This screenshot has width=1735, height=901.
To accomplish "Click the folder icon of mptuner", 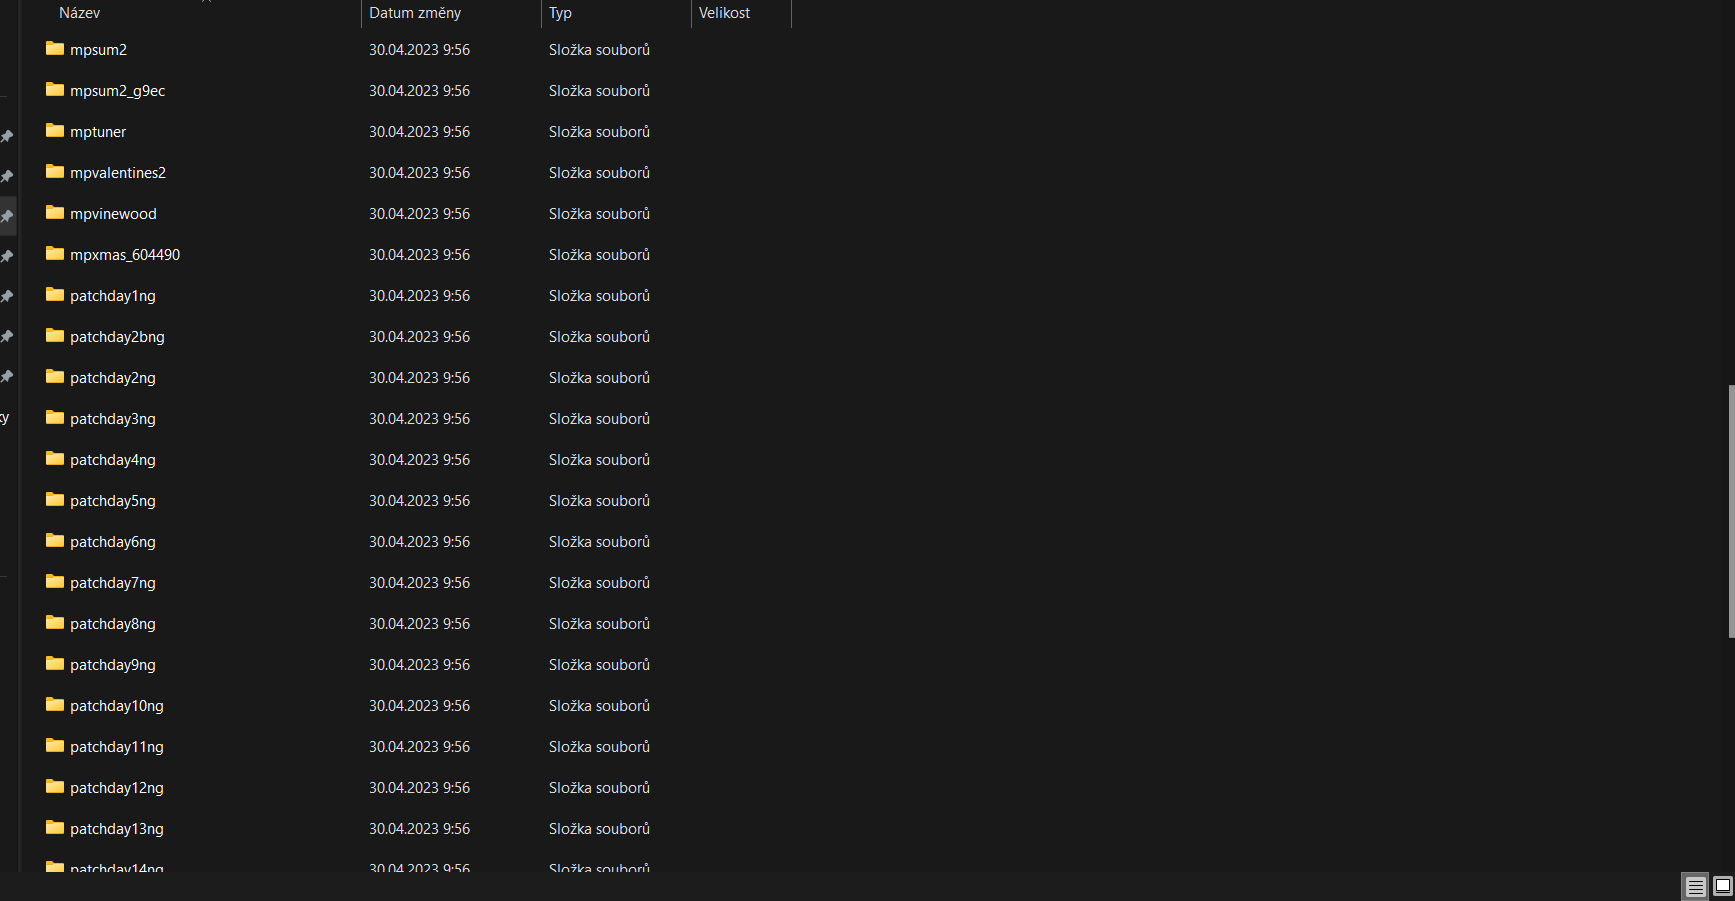I will pyautogui.click(x=55, y=131).
